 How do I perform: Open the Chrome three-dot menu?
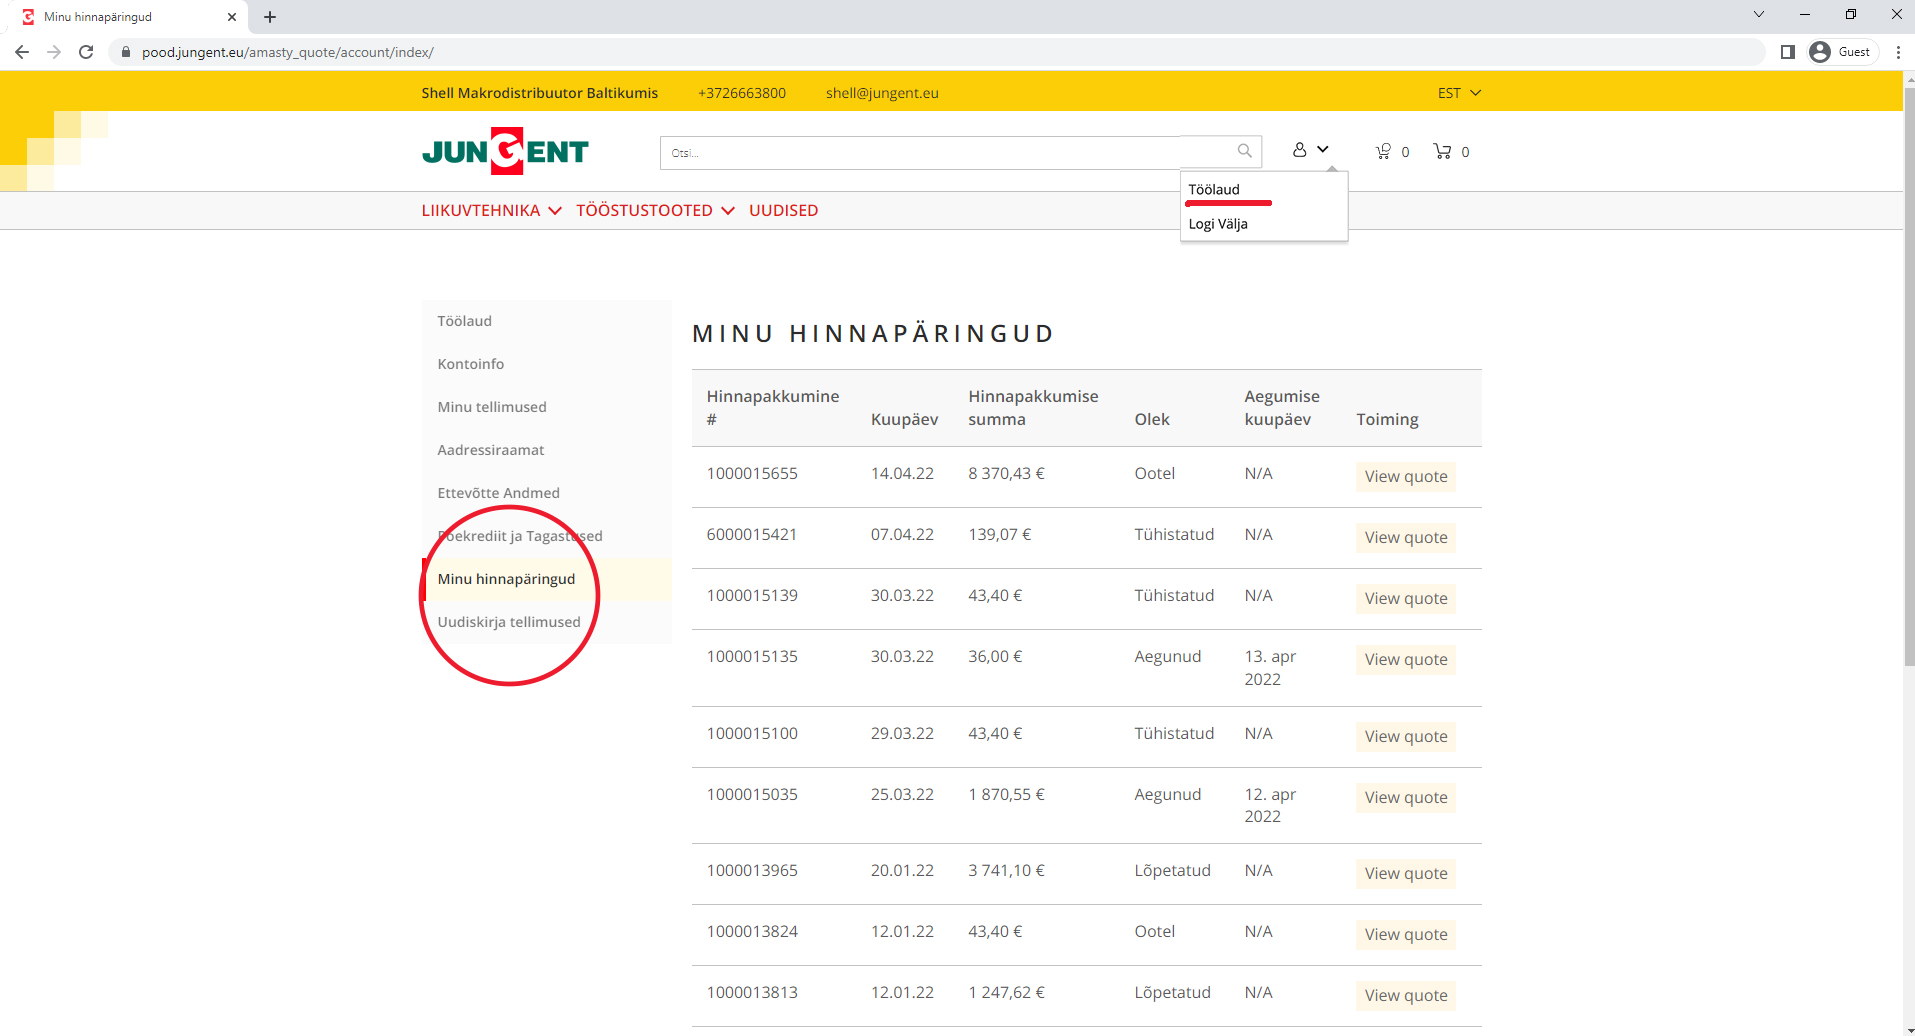[x=1898, y=52]
